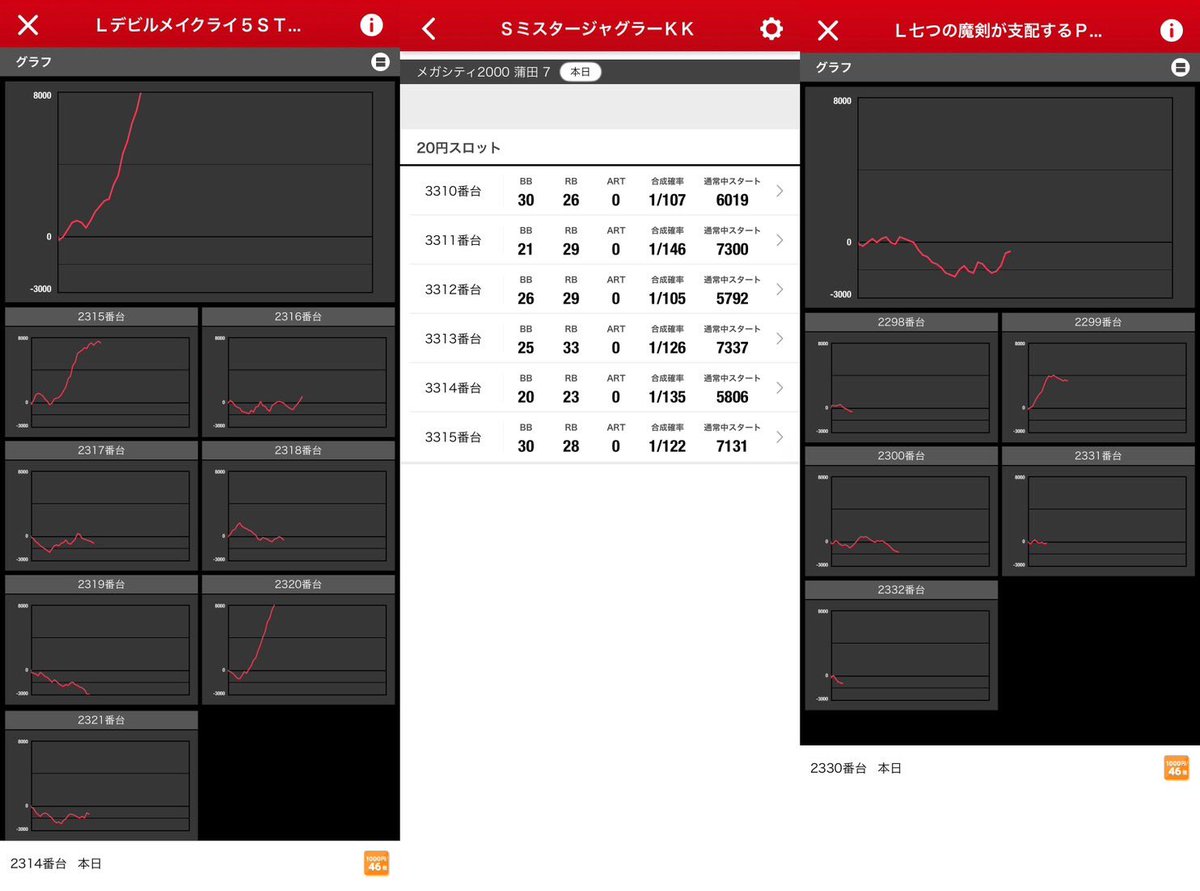Screen dimensions: 1200x891
Task: Tap グラフ header in right panel
Action: tap(834, 67)
